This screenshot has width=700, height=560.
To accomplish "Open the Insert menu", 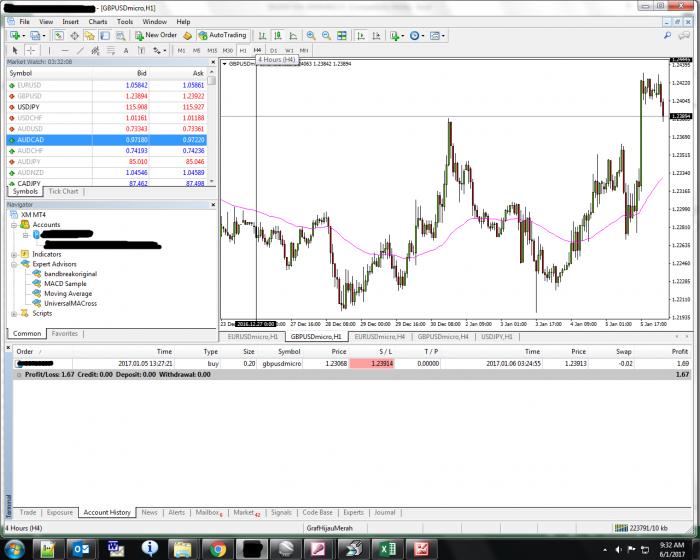I will pyautogui.click(x=71, y=21).
